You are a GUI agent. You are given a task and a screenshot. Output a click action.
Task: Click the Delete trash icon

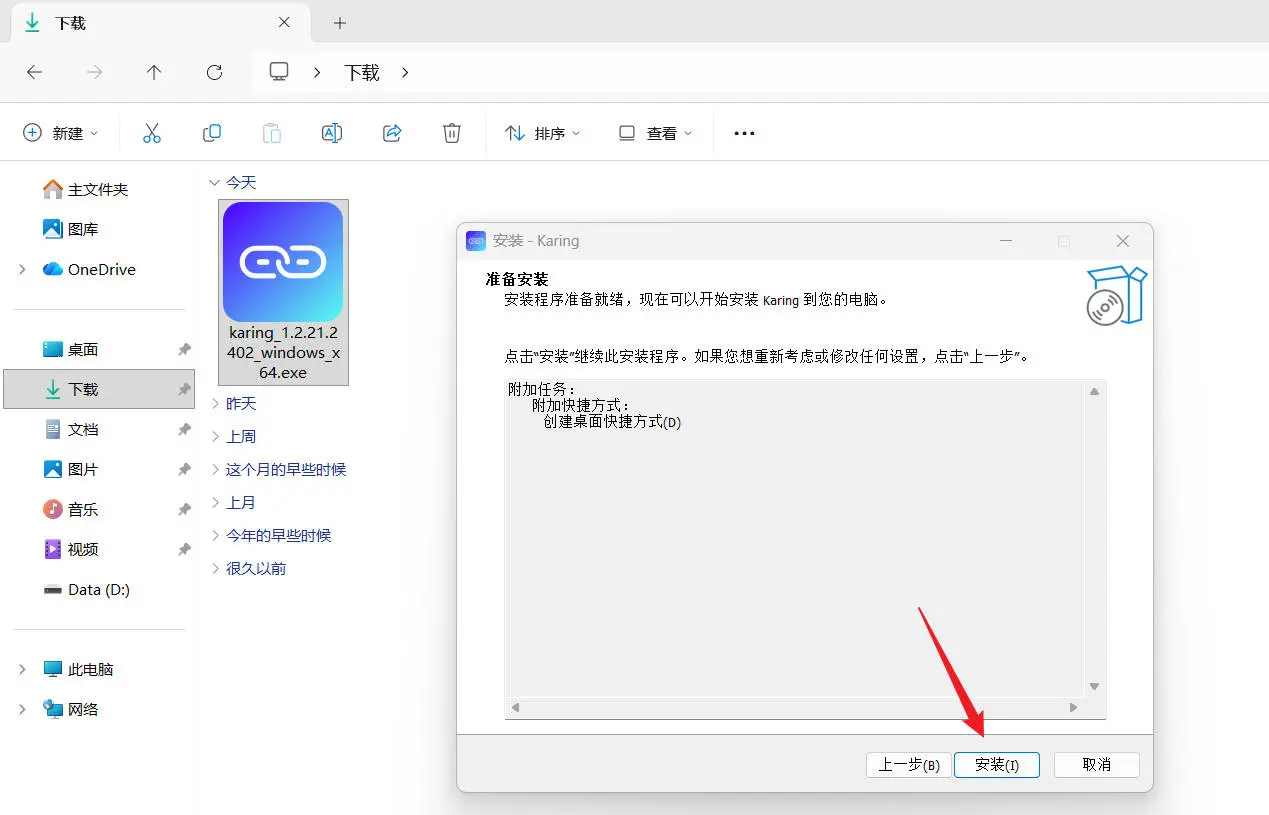click(452, 133)
